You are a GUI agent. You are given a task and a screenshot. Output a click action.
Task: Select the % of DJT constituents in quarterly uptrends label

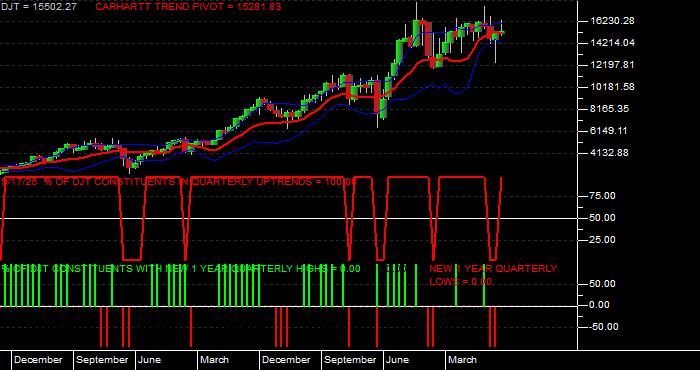pos(179,182)
